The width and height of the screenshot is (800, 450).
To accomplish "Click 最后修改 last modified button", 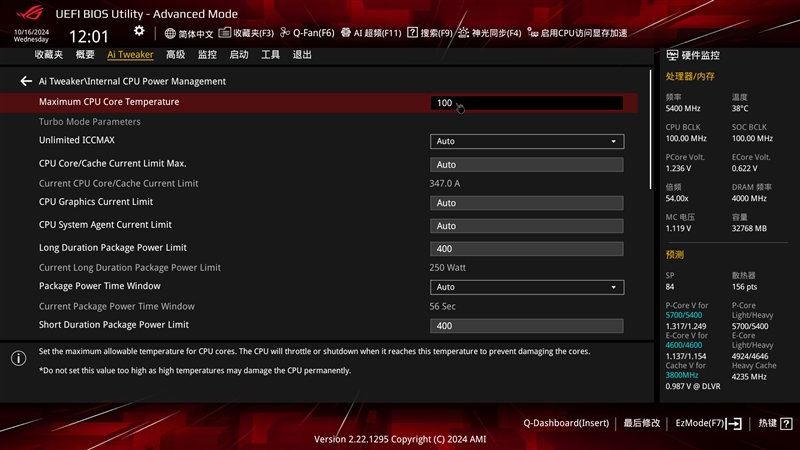I will pos(641,423).
